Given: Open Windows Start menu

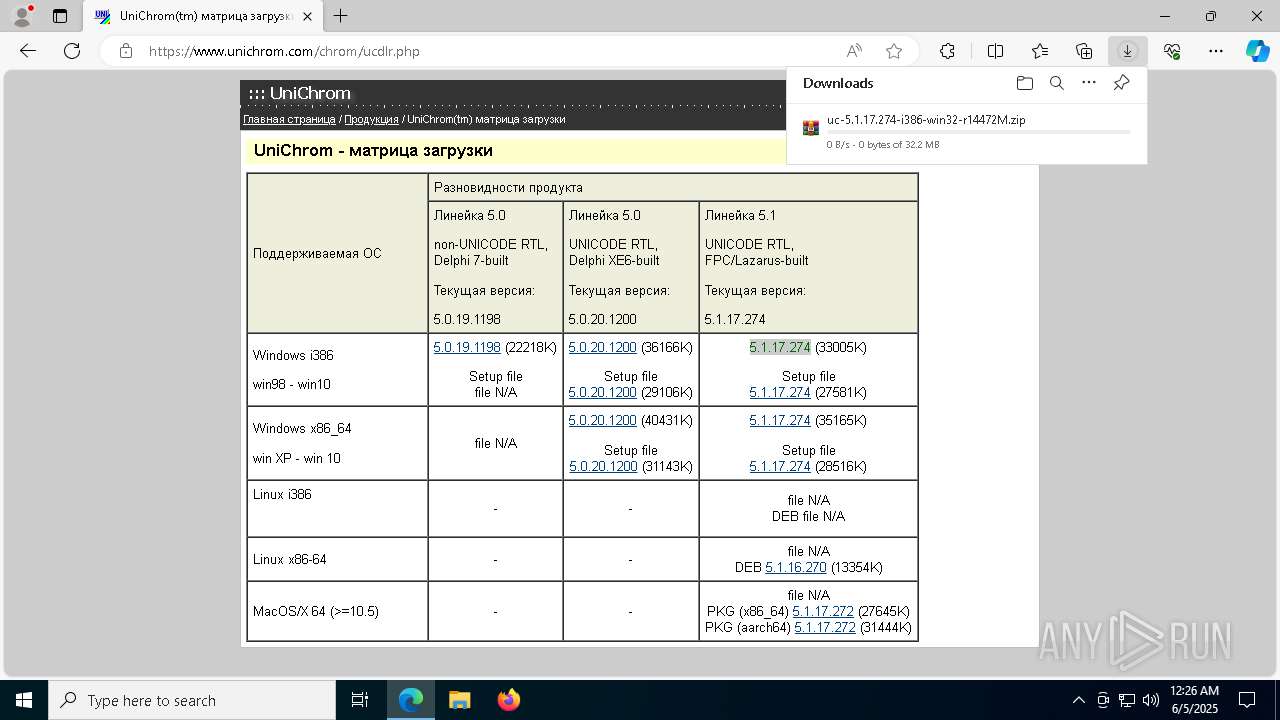Looking at the screenshot, I should click(x=24, y=700).
